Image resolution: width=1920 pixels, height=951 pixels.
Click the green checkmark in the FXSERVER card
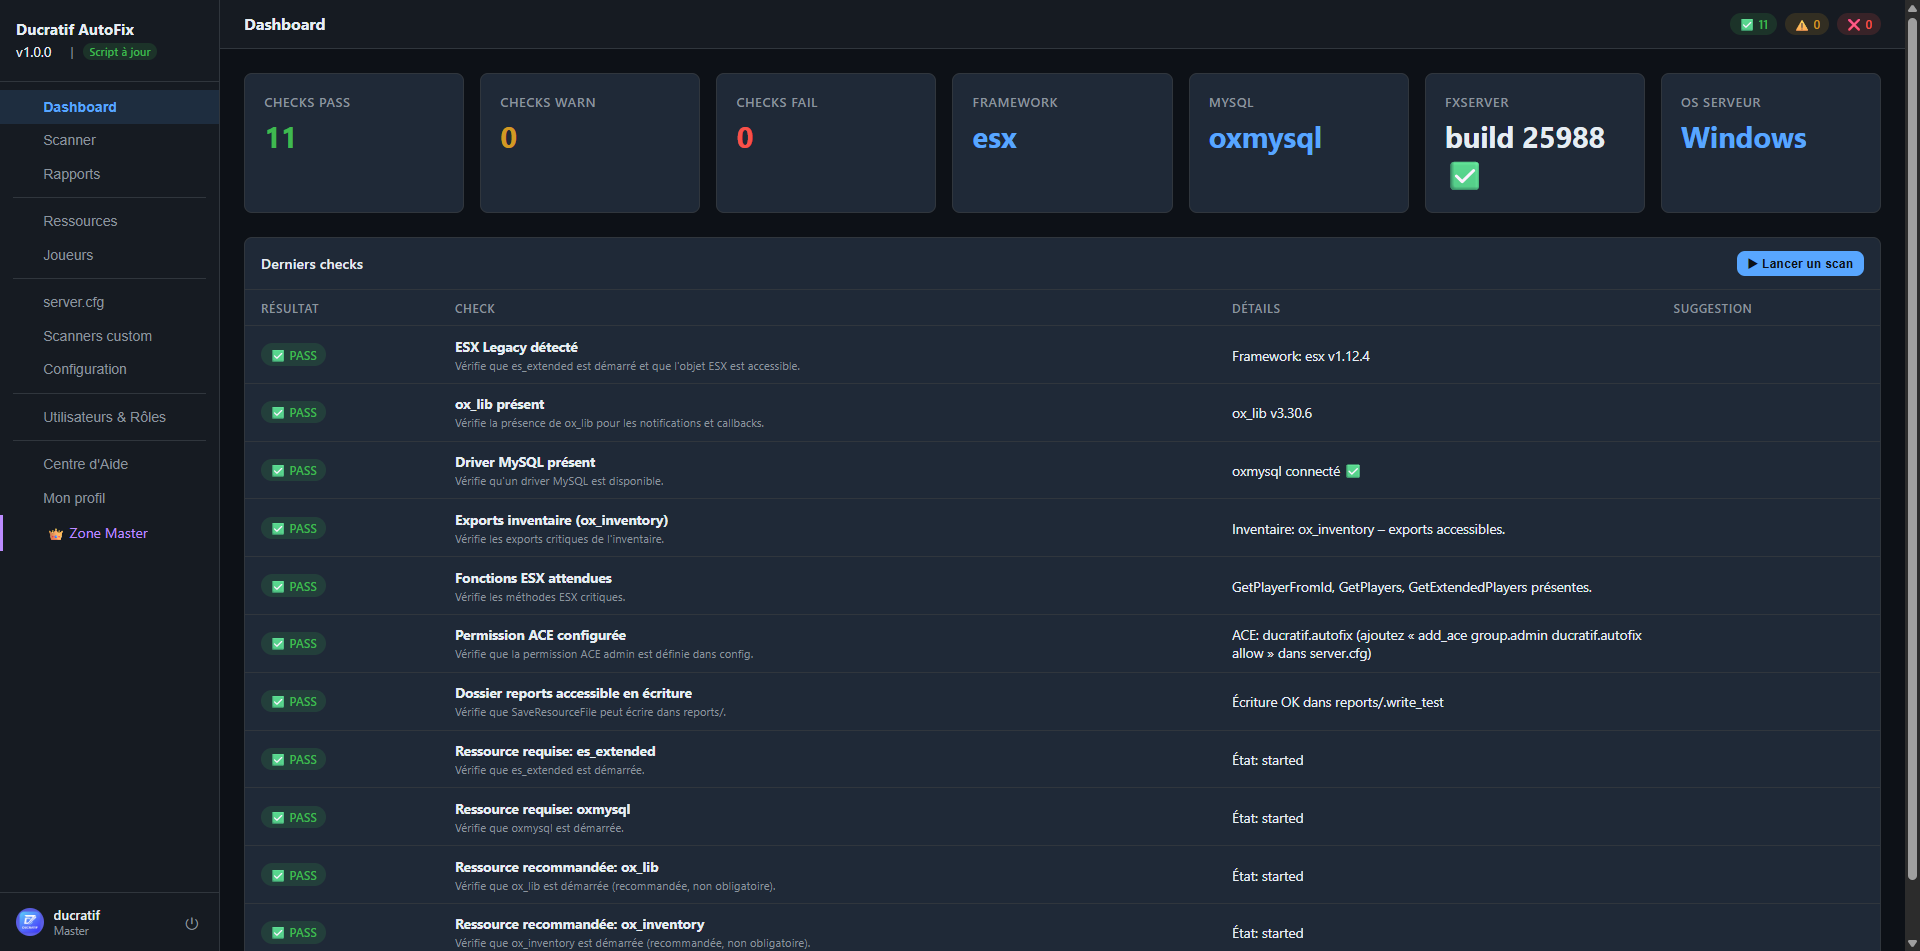tap(1464, 175)
